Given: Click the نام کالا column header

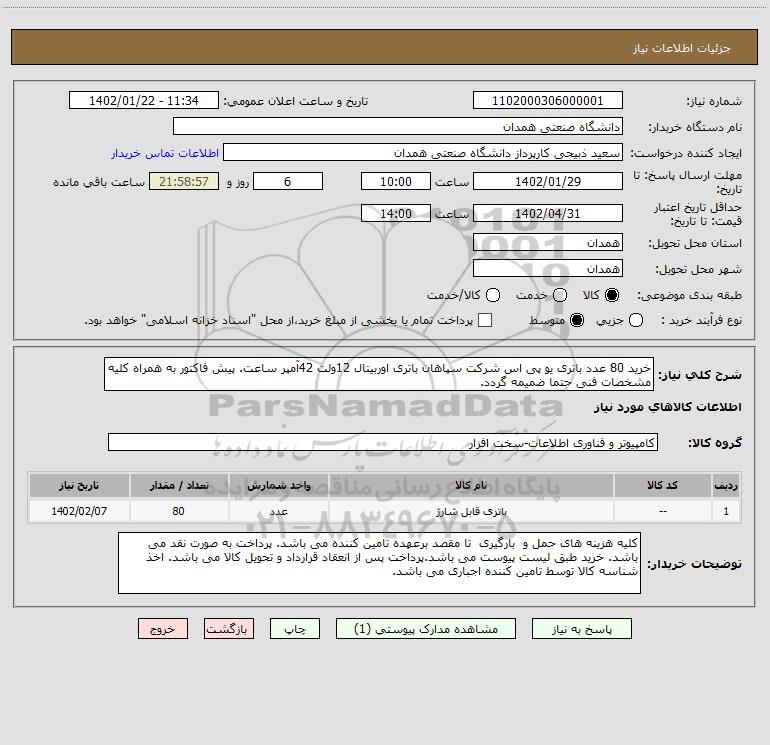Looking at the screenshot, I should coord(471,485).
